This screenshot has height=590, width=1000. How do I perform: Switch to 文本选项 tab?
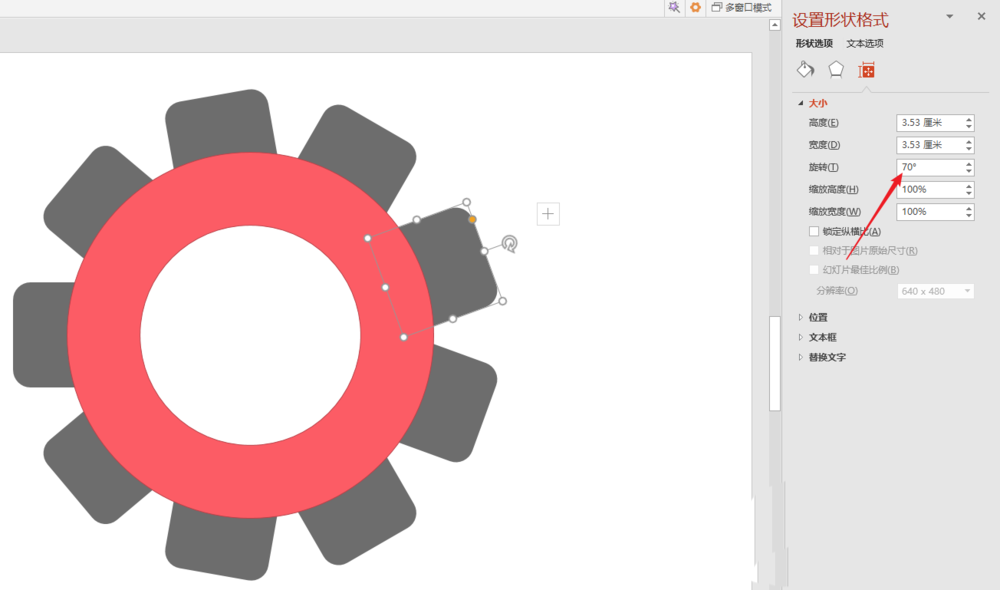[x=865, y=43]
